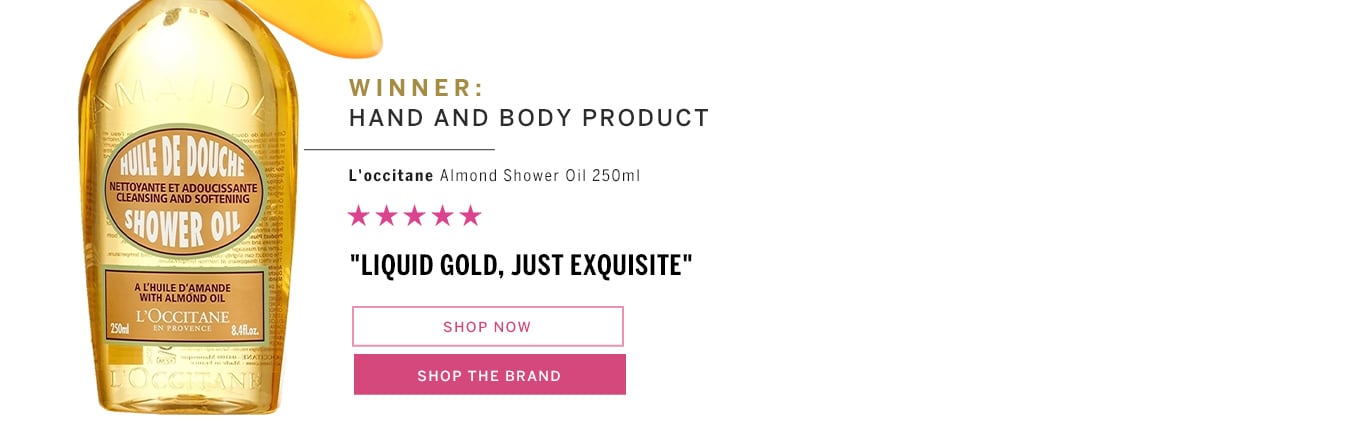Click the 8.4 fl.oz. text on label
This screenshot has height=429, width=1366.
(246, 328)
